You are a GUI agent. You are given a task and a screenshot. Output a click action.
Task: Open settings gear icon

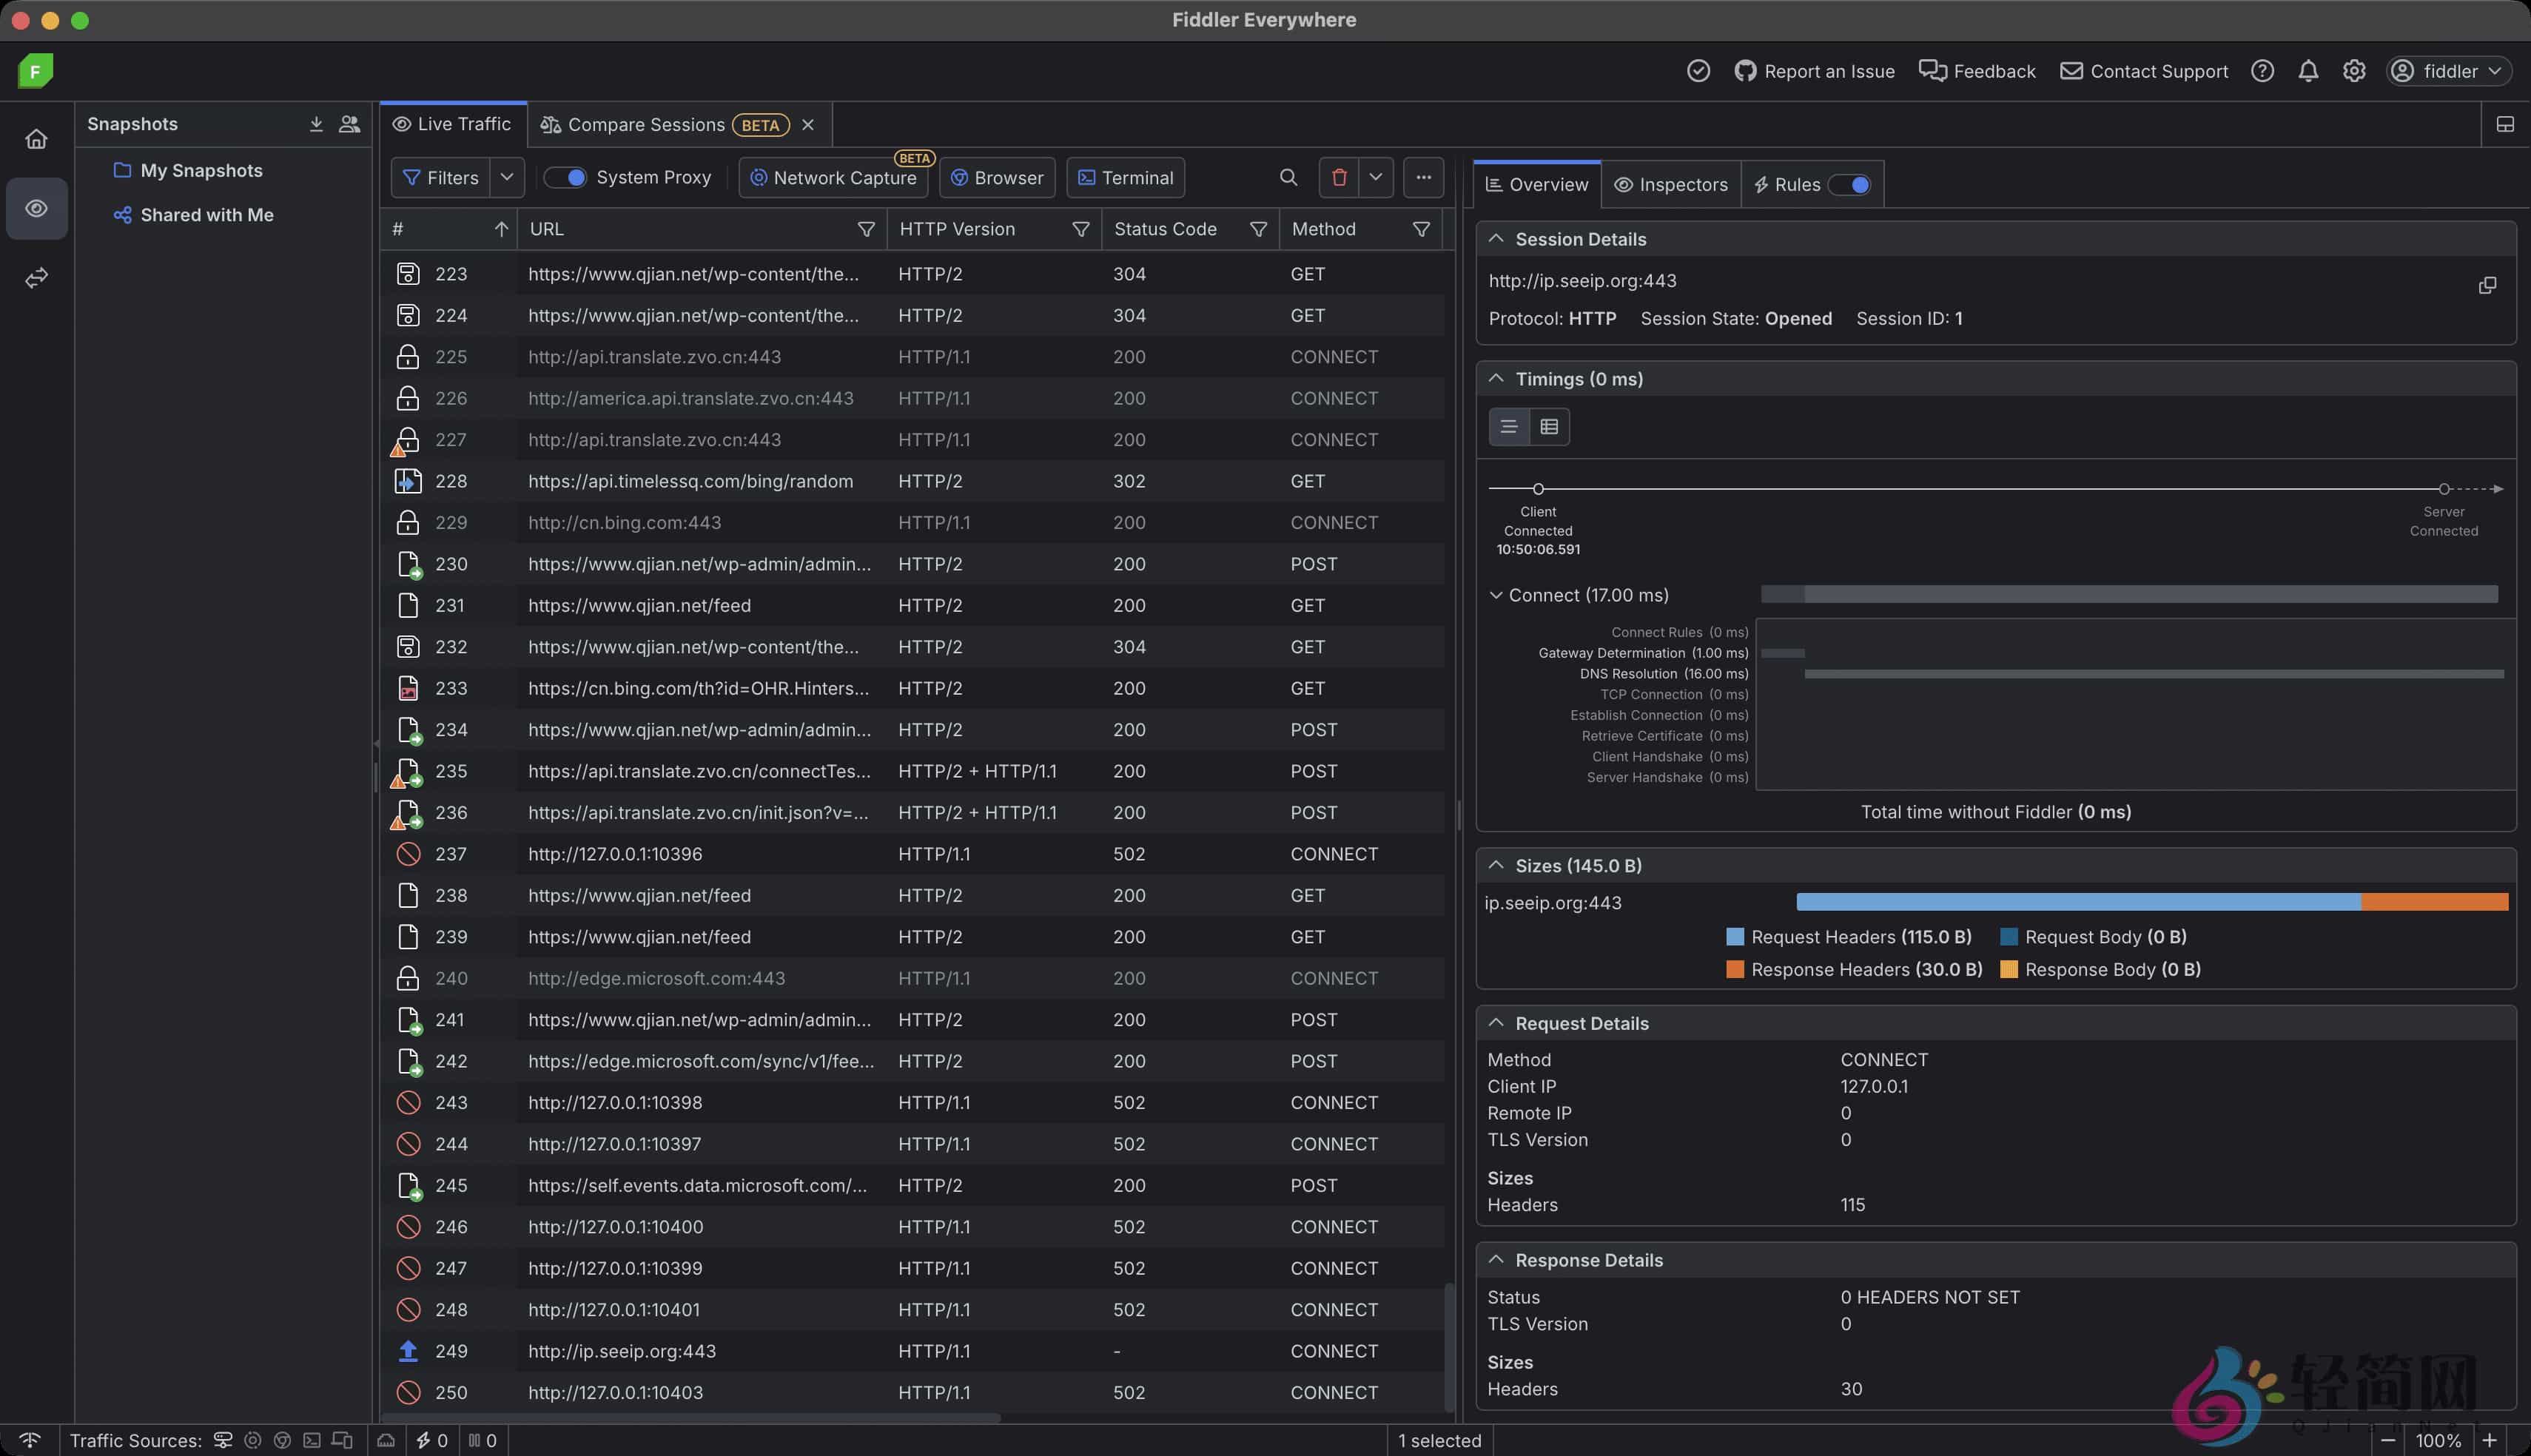click(x=2354, y=71)
